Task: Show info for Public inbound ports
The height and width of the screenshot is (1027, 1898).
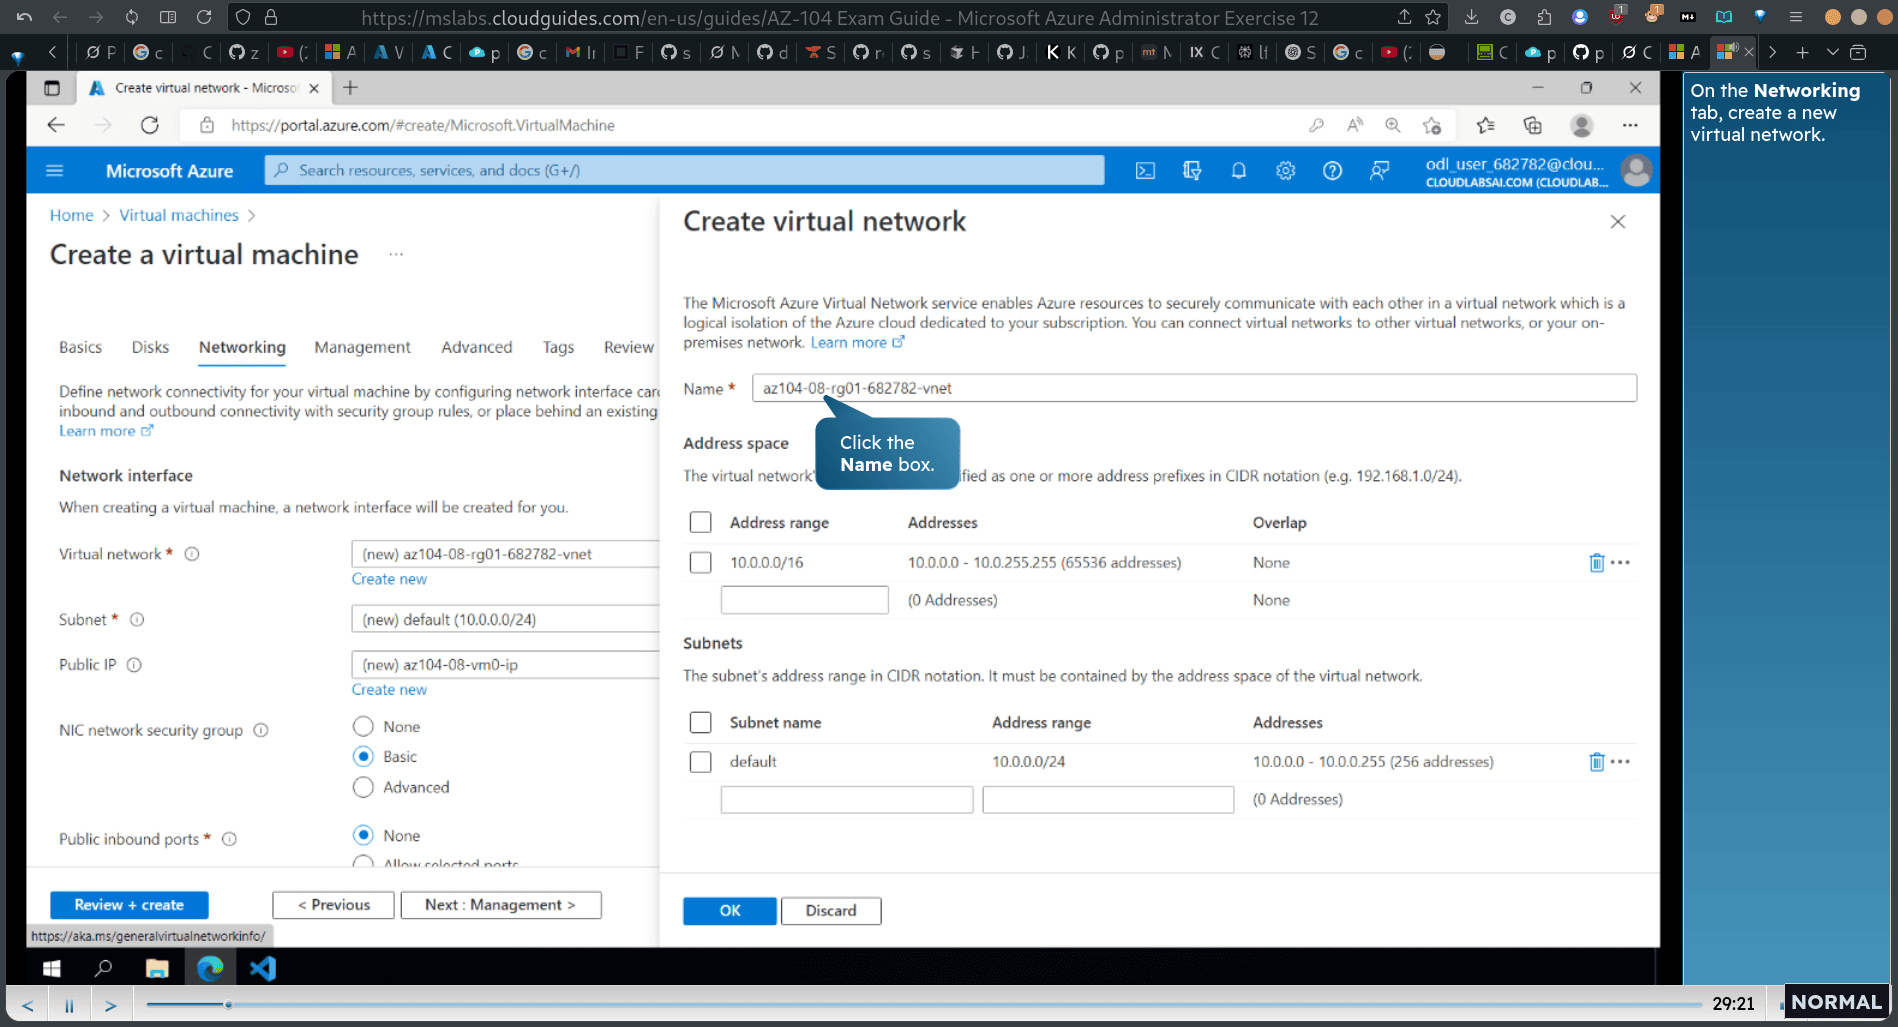Action: (x=229, y=839)
